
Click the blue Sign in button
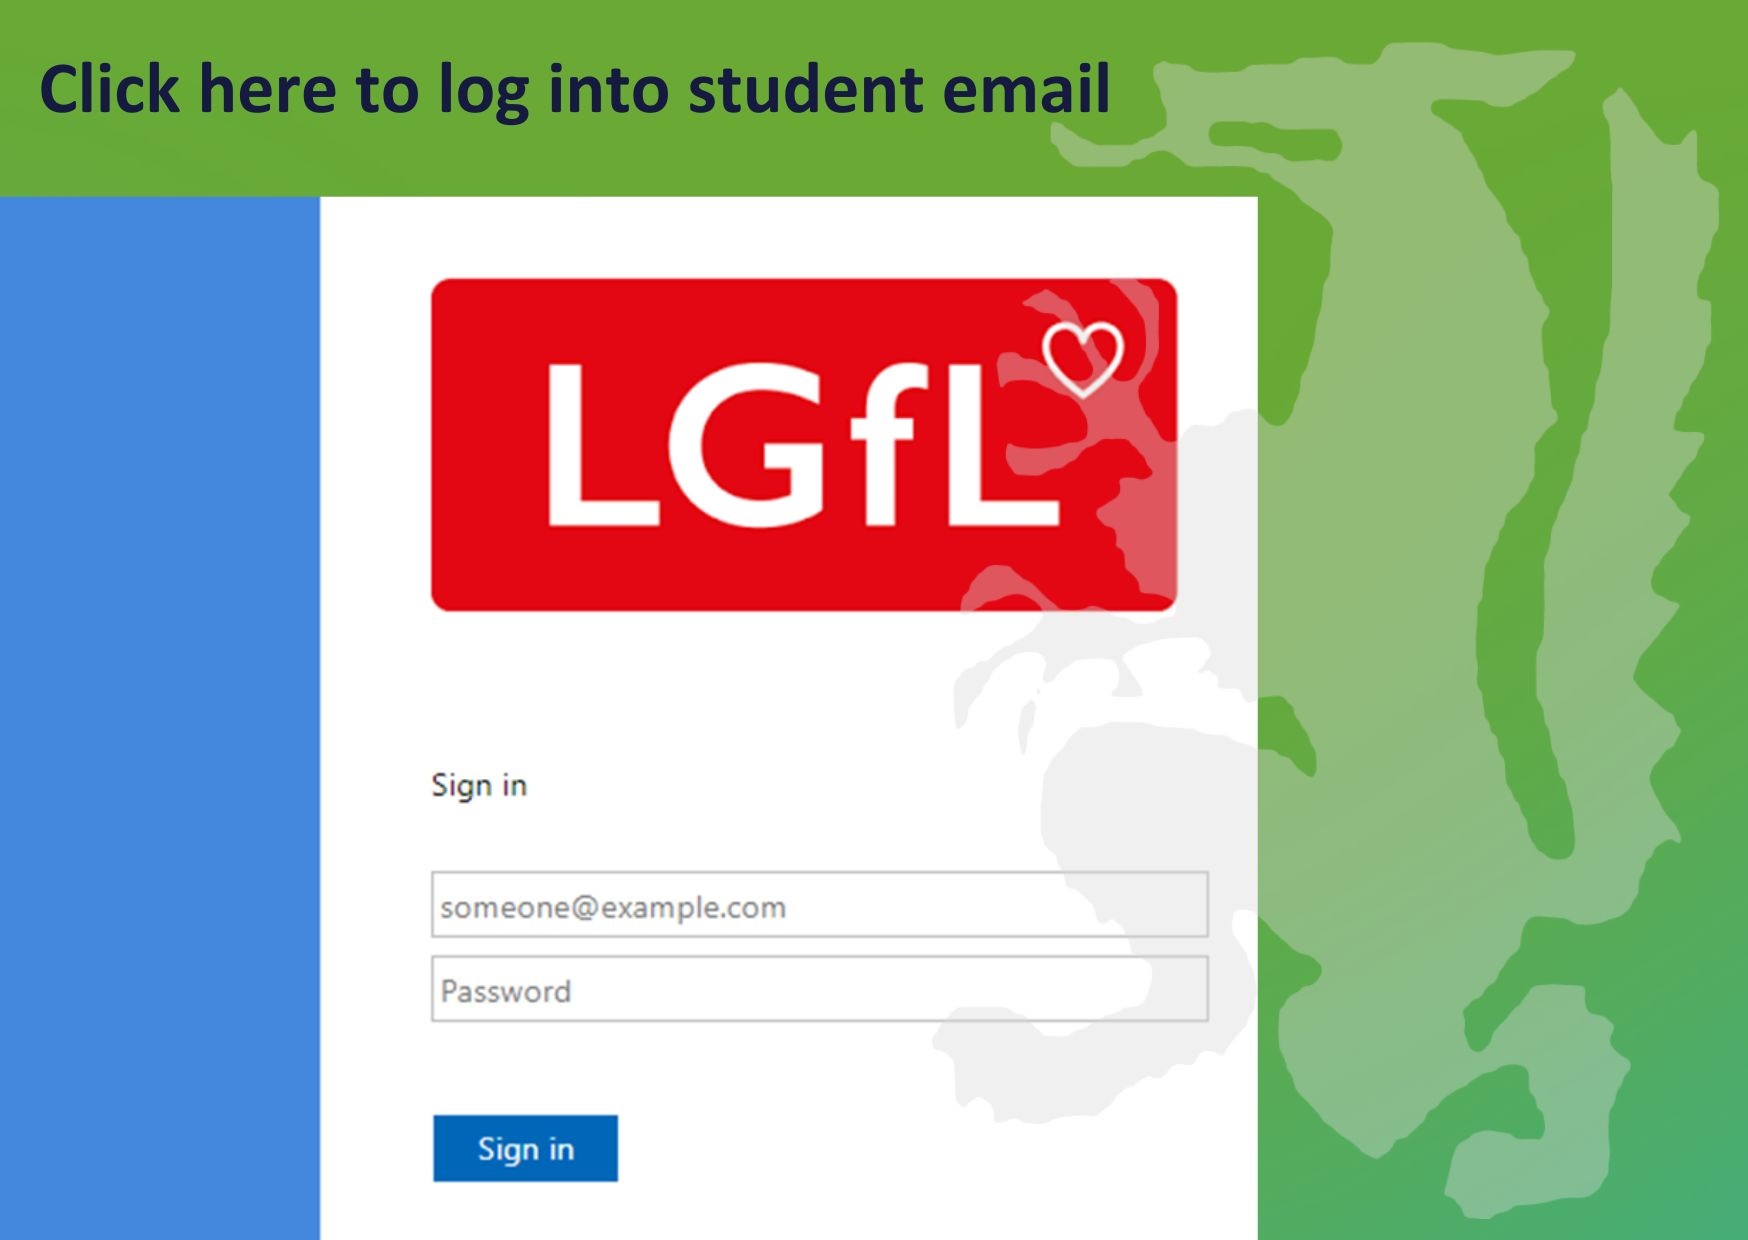[525, 1148]
